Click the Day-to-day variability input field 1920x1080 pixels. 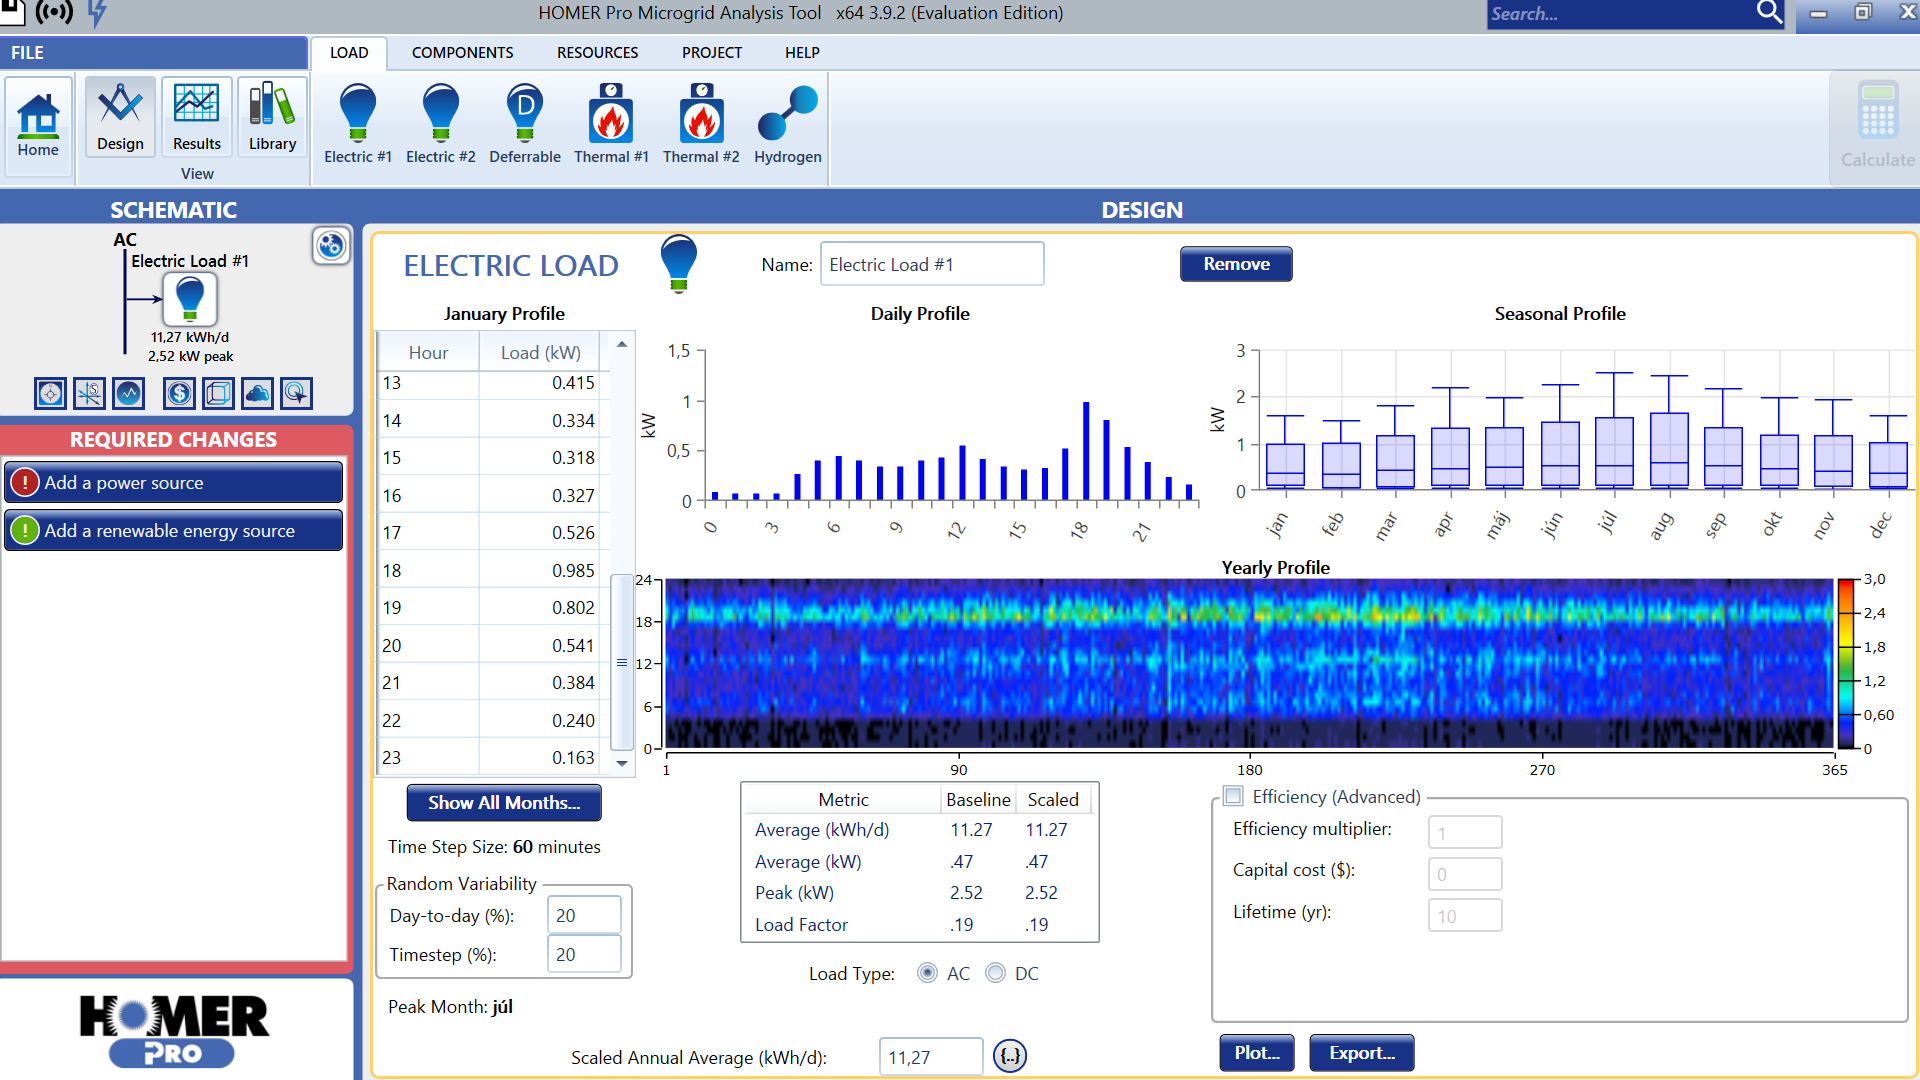tap(584, 915)
